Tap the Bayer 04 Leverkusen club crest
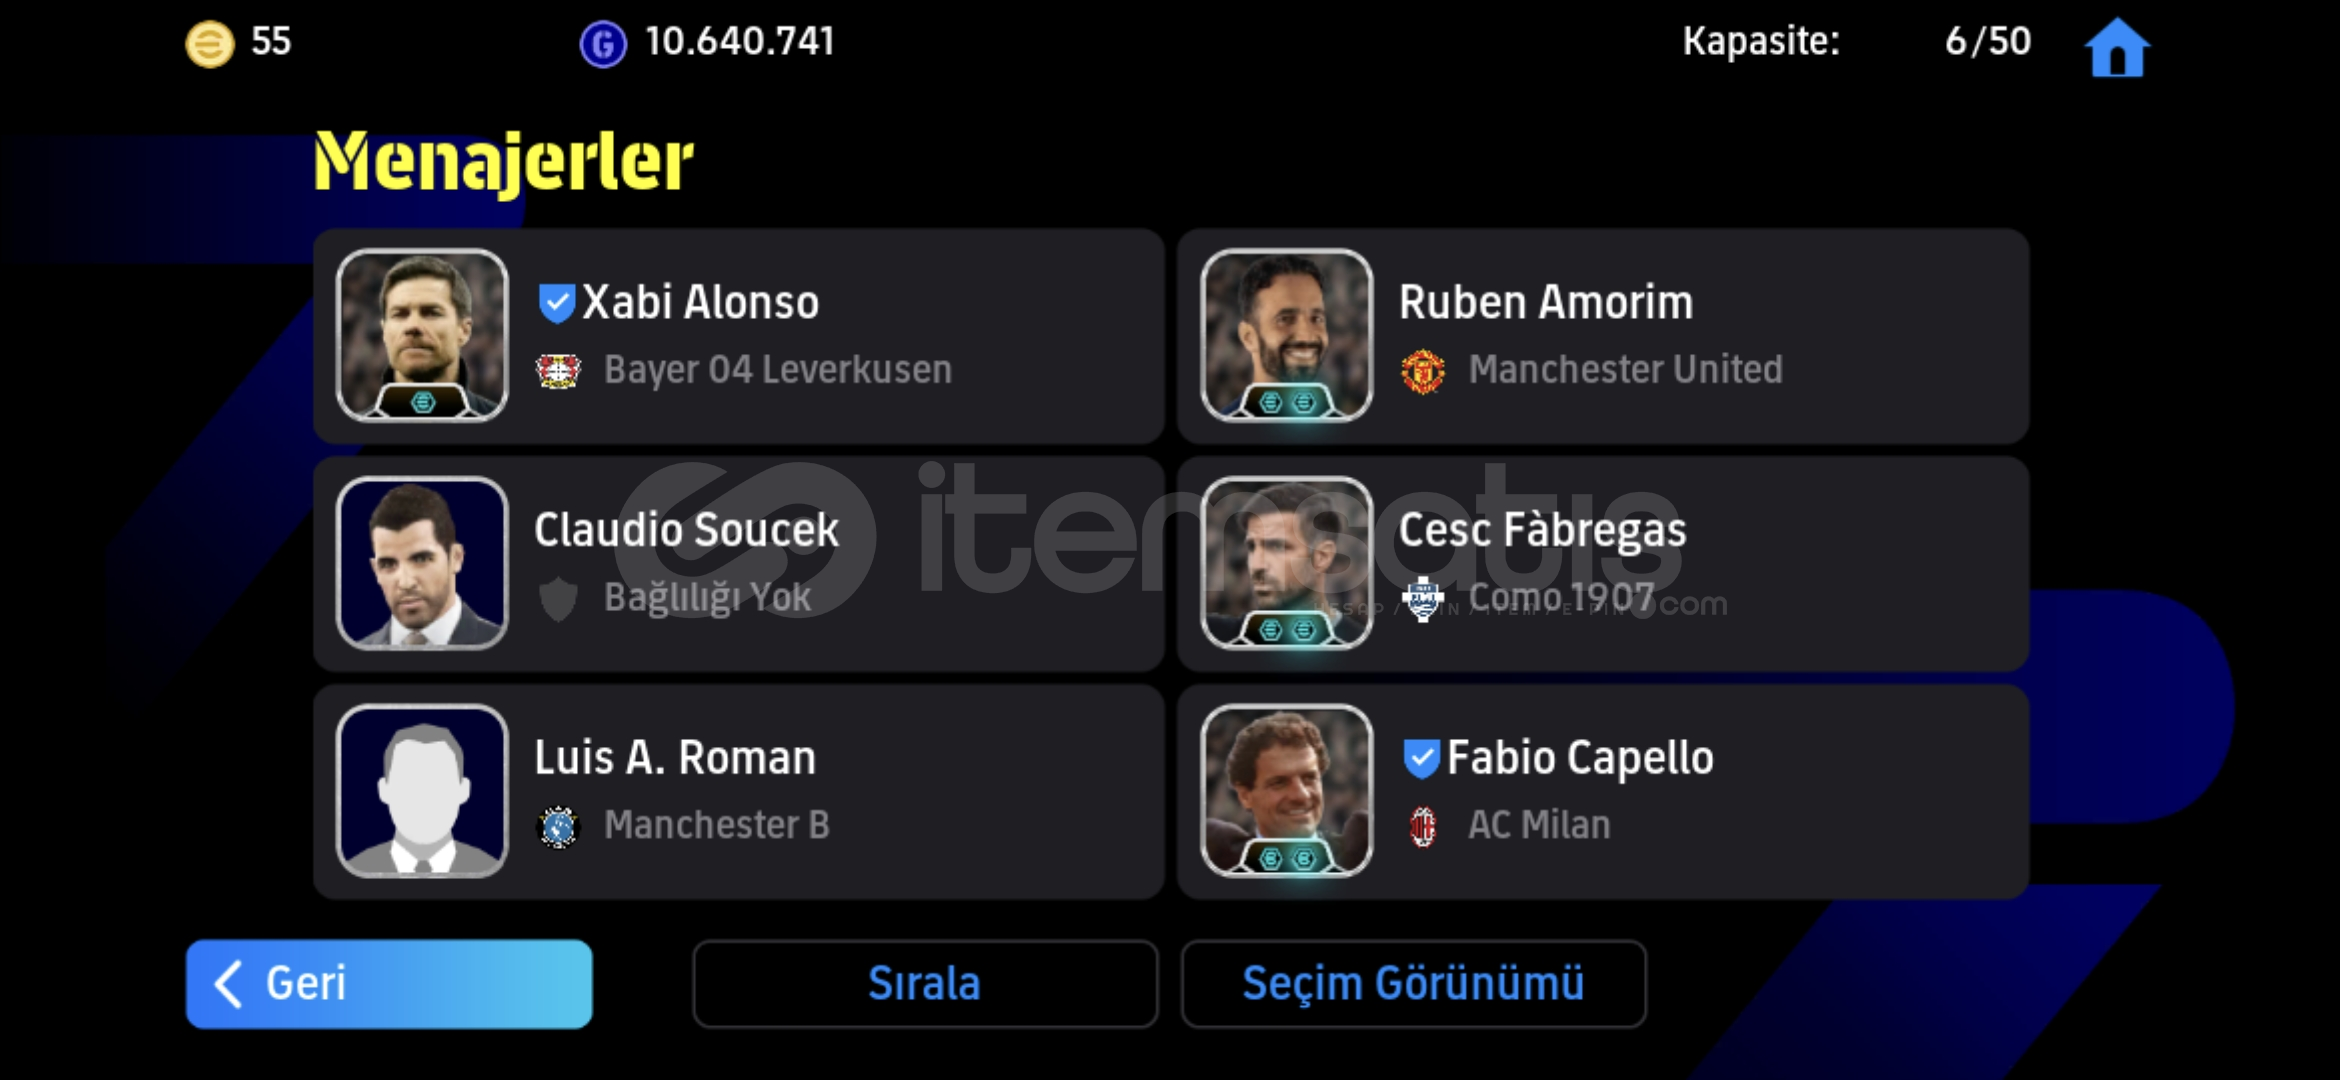 pos(558,371)
